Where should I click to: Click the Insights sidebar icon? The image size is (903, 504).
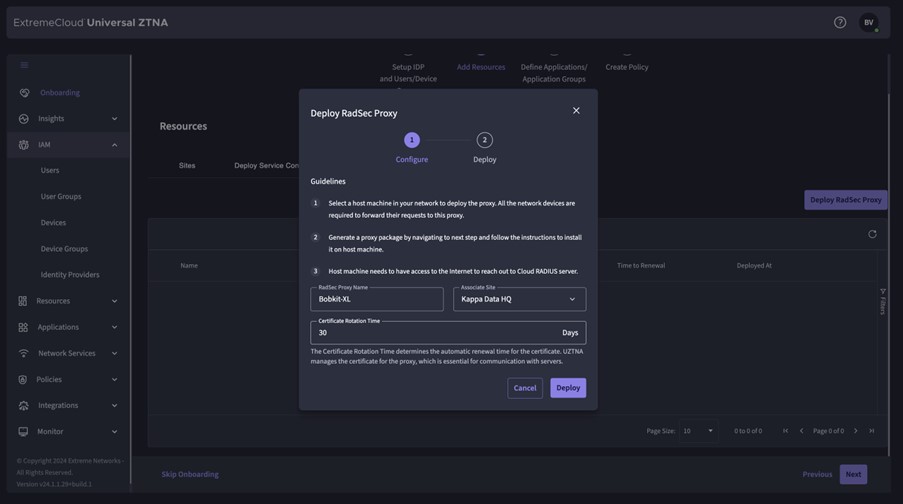tap(24, 119)
